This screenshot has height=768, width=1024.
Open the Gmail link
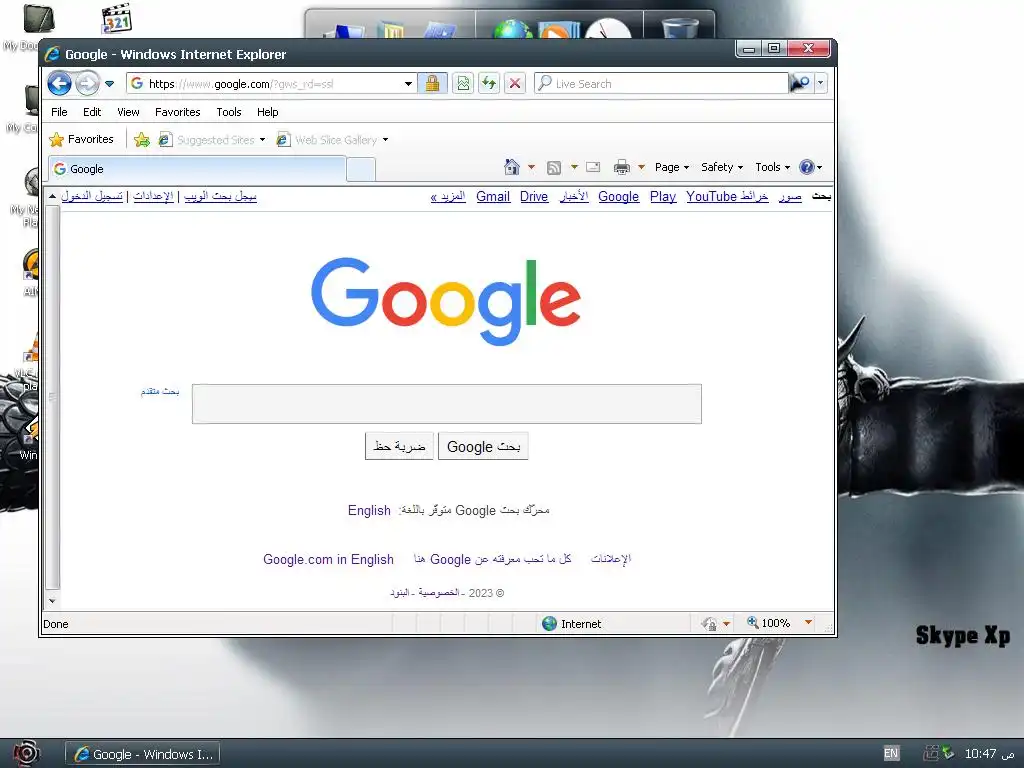493,197
